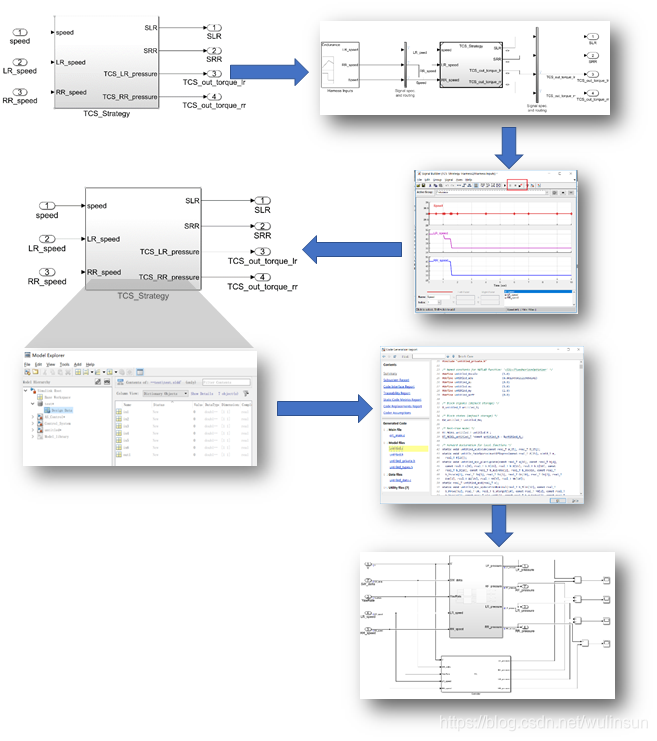The height and width of the screenshot is (741, 657).
Task: Click the SLR outport block in top diagram
Action: pyautogui.click(x=214, y=28)
